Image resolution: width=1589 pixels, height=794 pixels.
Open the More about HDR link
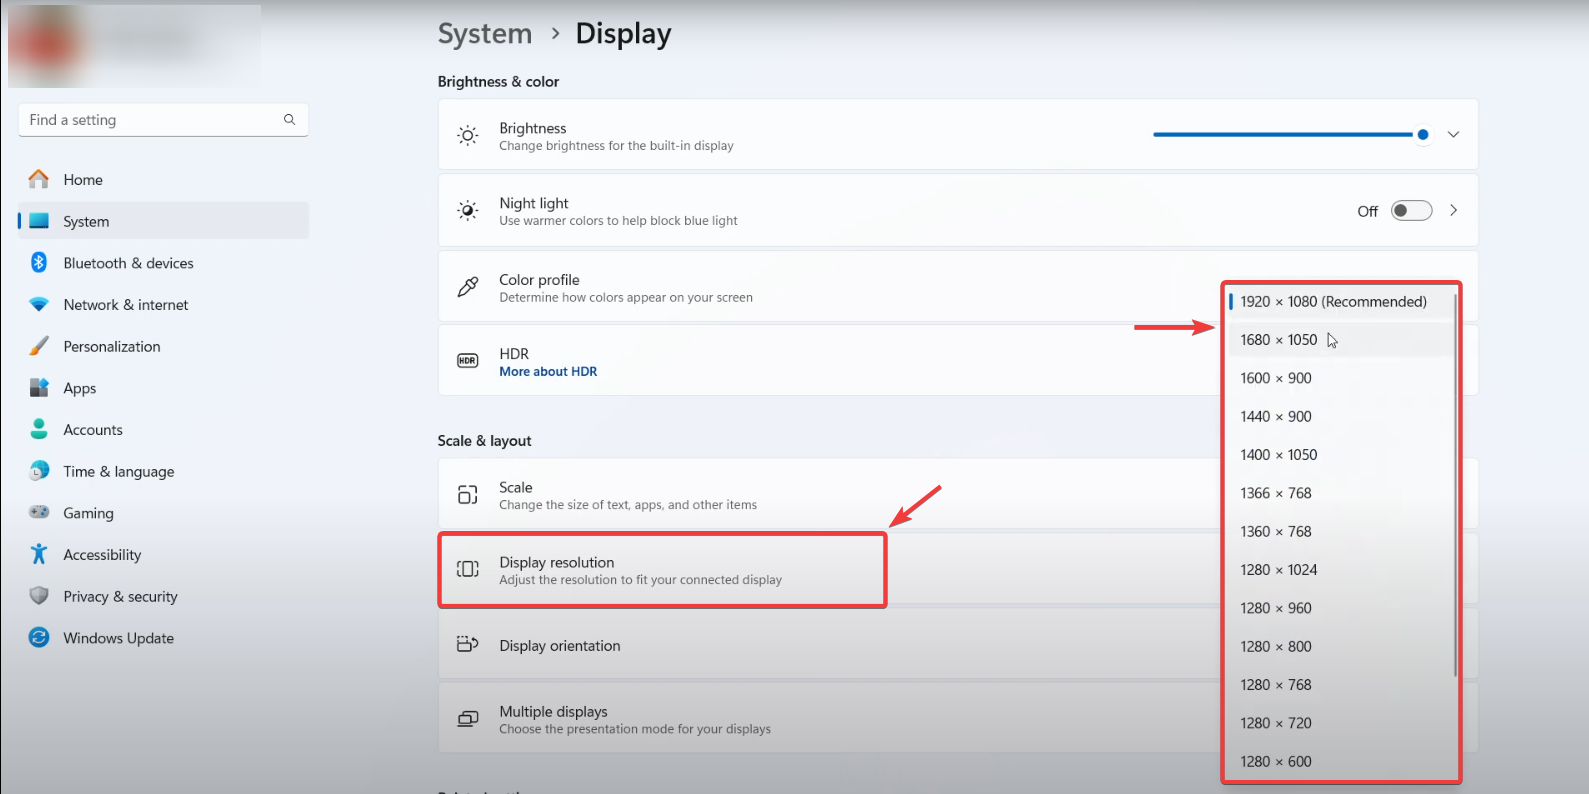548,372
